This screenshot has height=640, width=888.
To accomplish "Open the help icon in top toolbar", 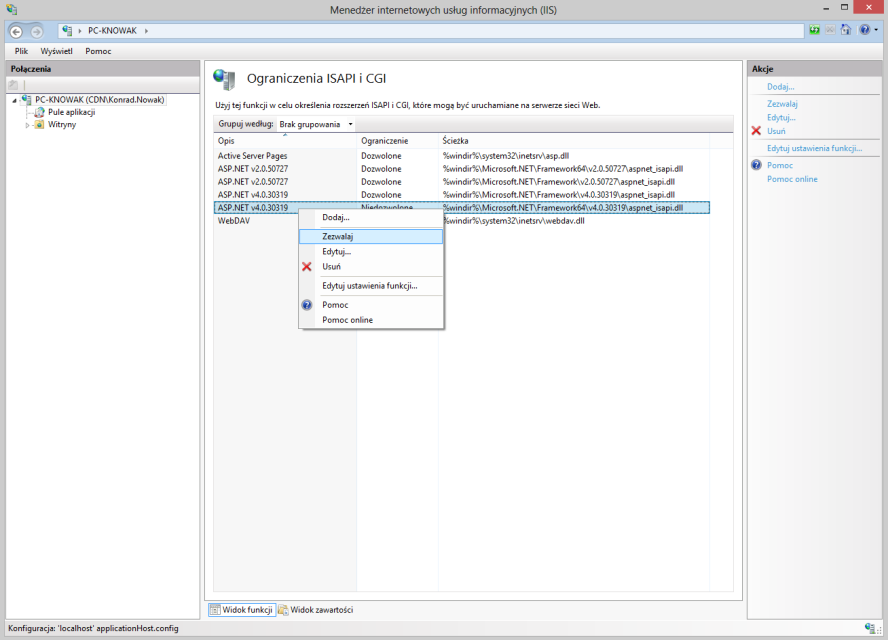I will pyautogui.click(x=864, y=30).
